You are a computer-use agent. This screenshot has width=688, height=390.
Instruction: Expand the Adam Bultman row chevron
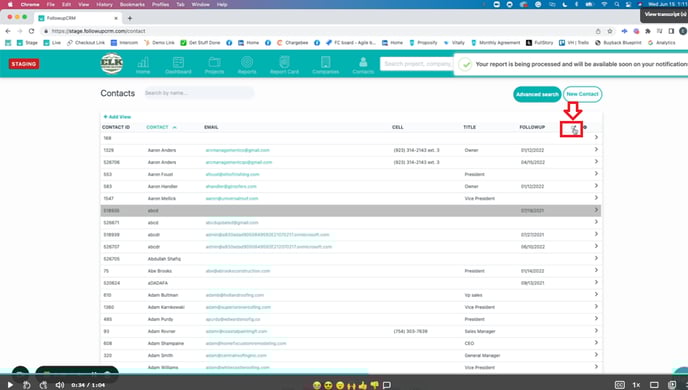[596, 294]
